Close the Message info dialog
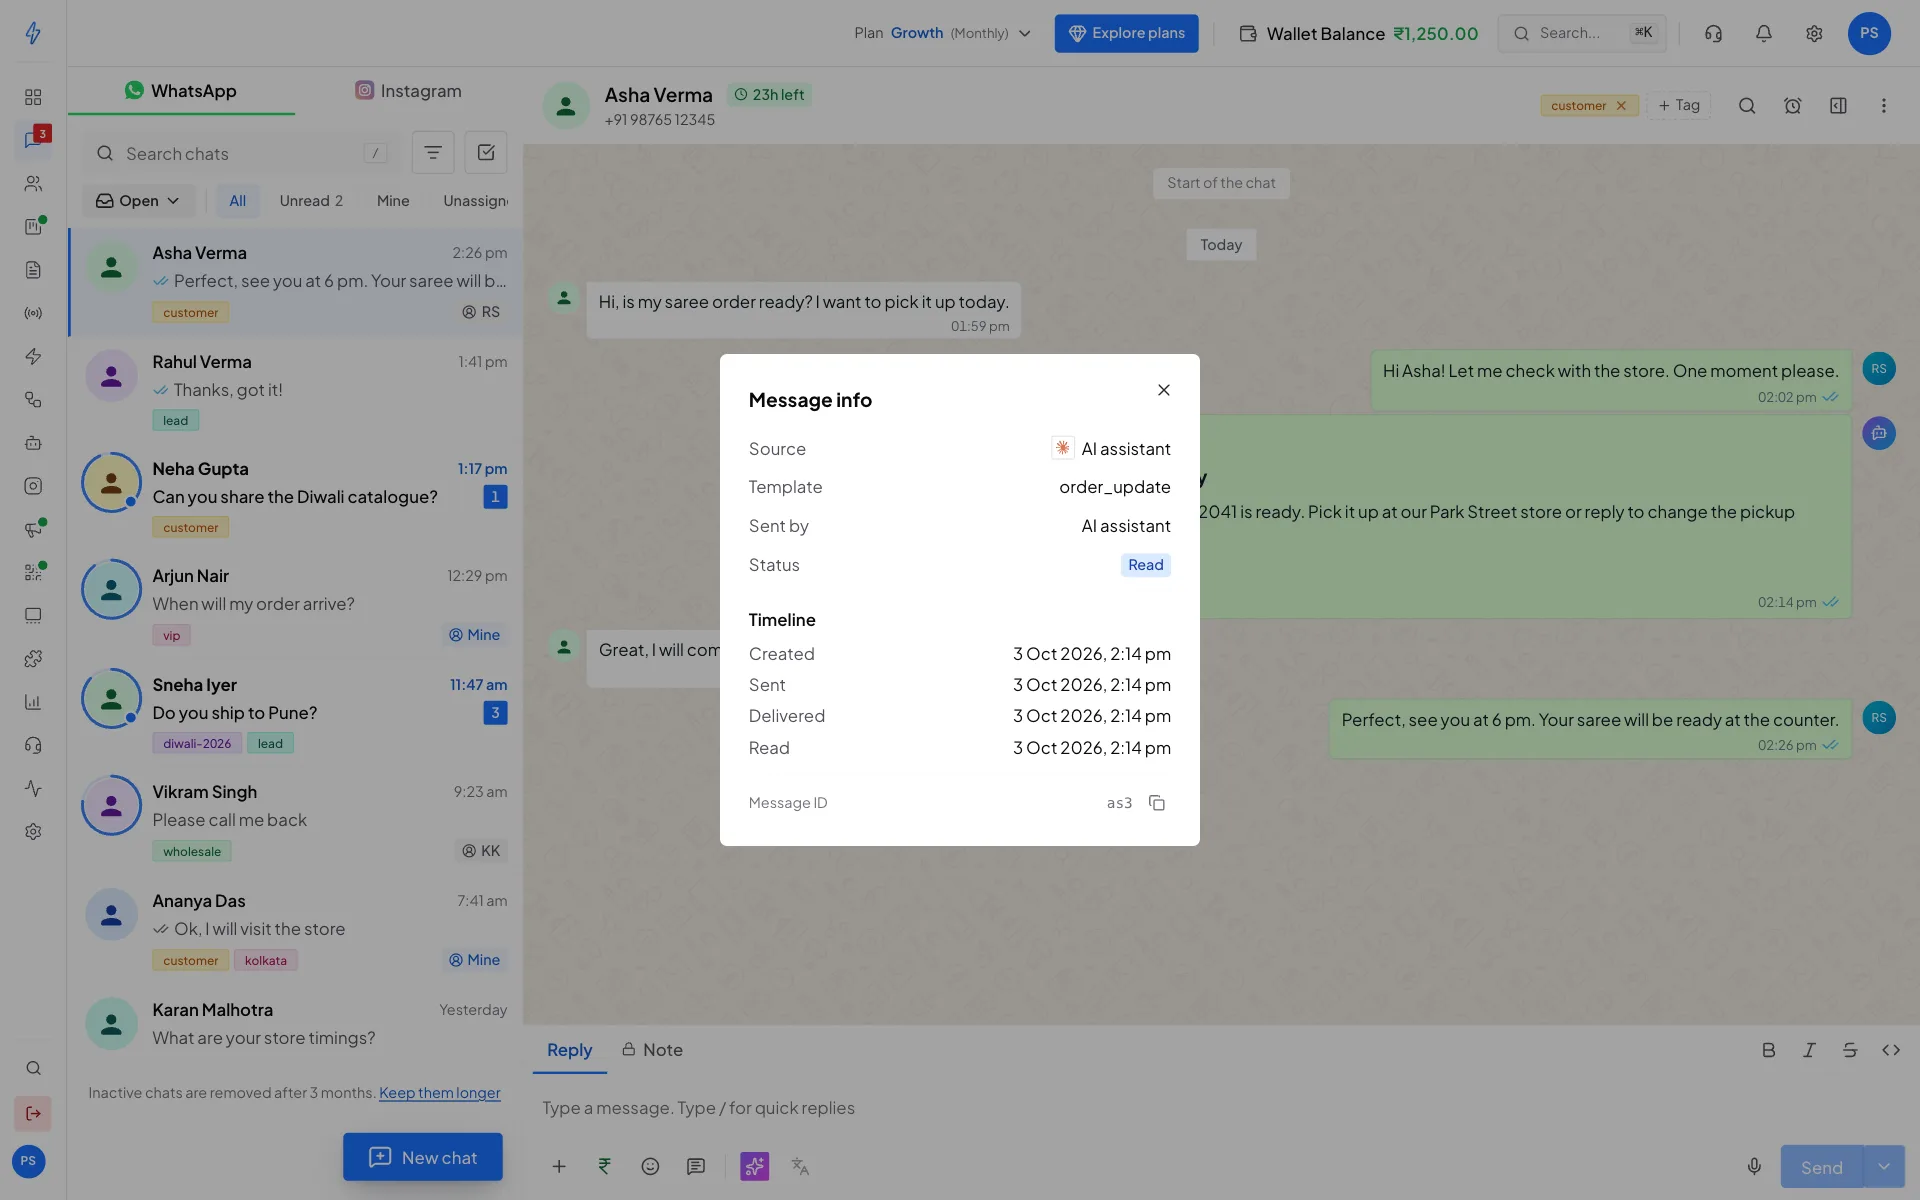Viewport: 1920px width, 1200px height. [x=1164, y=390]
